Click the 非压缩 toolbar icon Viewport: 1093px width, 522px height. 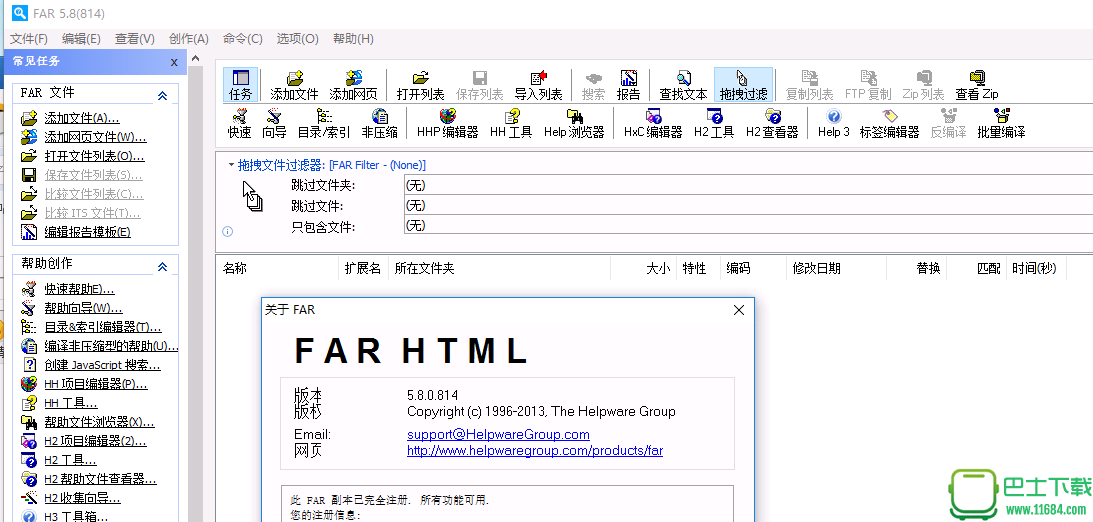[x=380, y=123]
